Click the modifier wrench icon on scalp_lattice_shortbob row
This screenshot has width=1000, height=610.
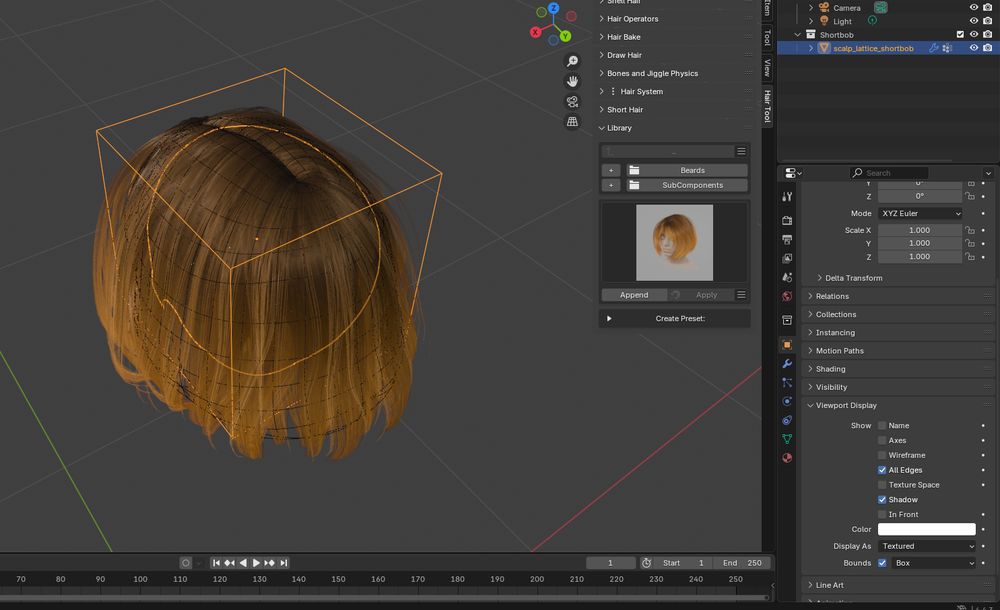934,48
